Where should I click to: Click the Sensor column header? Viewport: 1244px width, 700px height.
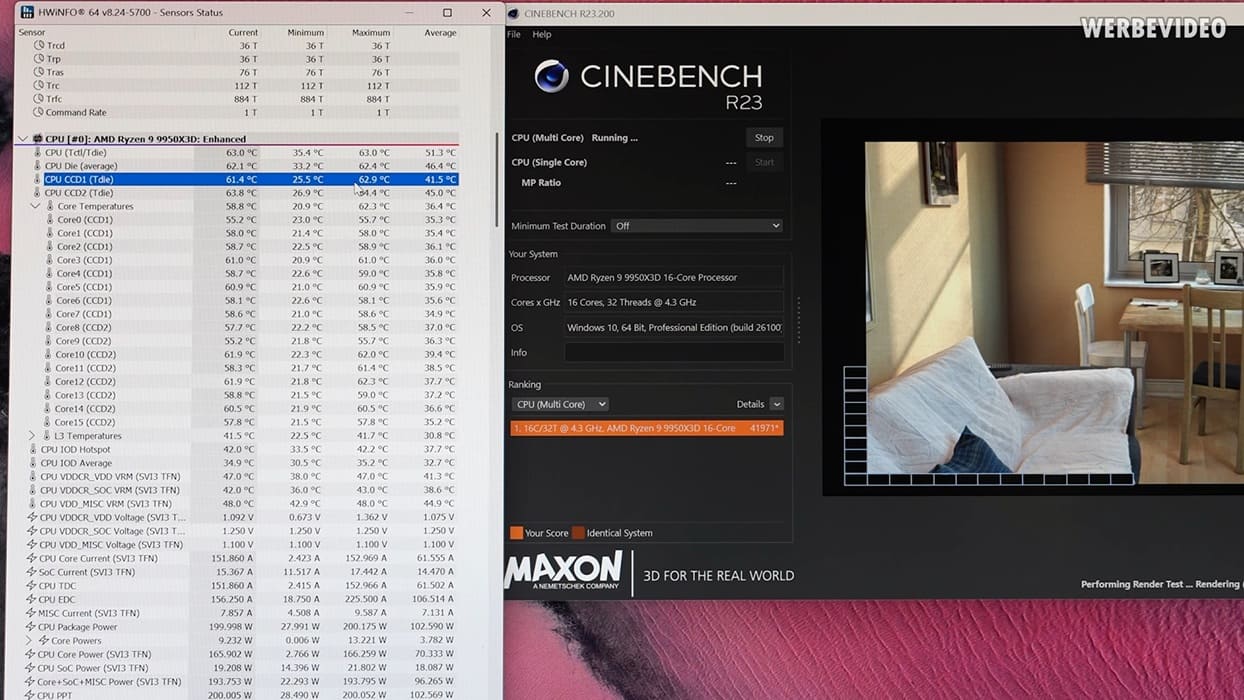(31, 33)
